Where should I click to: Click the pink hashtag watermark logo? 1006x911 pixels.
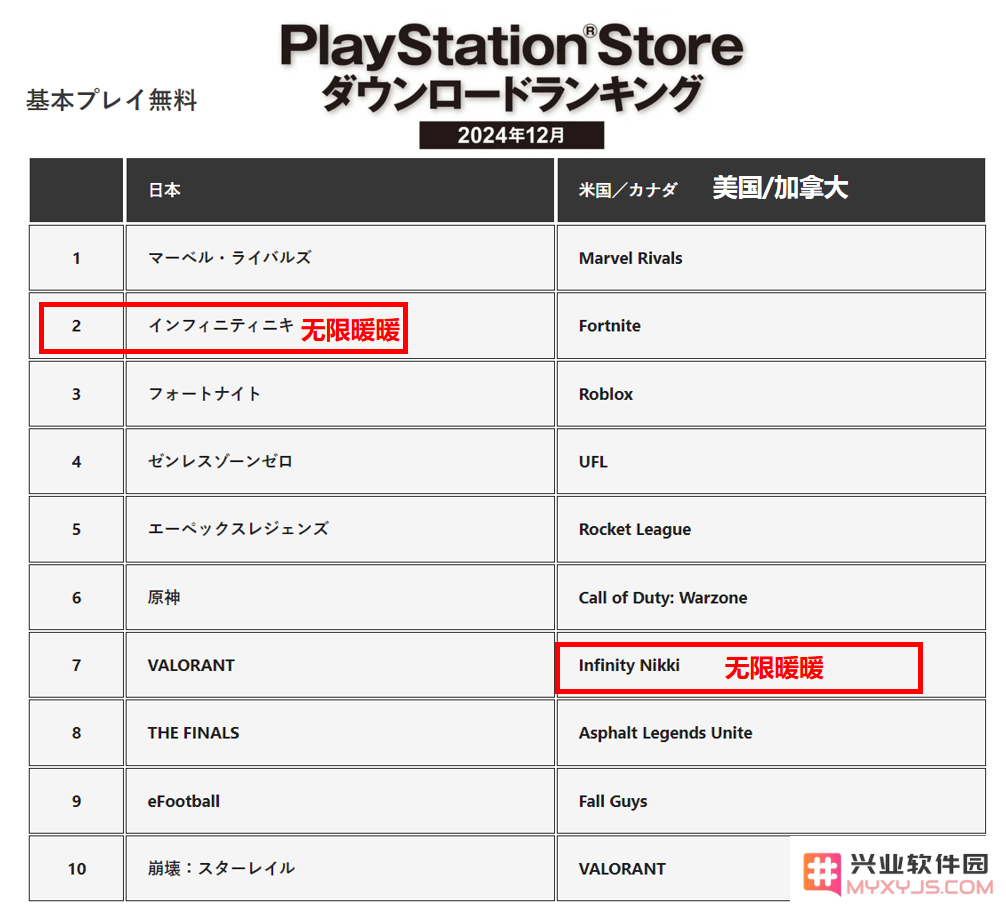(x=821, y=873)
